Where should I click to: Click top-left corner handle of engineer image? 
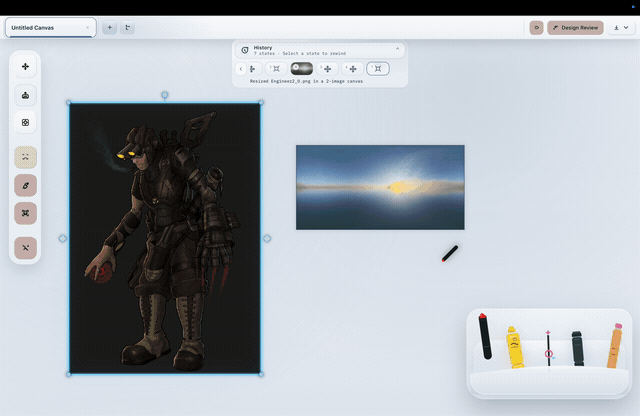click(x=69, y=103)
